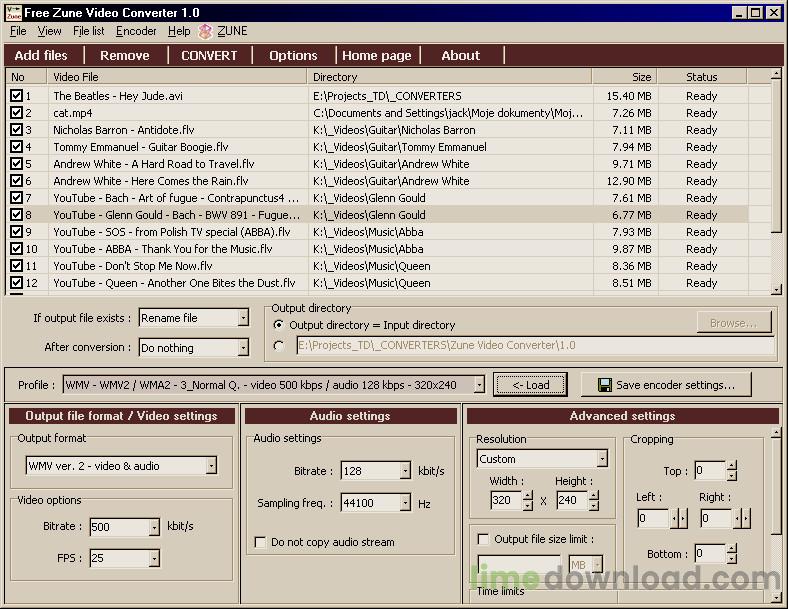
Task: Open the Sampling freq. dropdown showing 44100
Action: point(405,502)
